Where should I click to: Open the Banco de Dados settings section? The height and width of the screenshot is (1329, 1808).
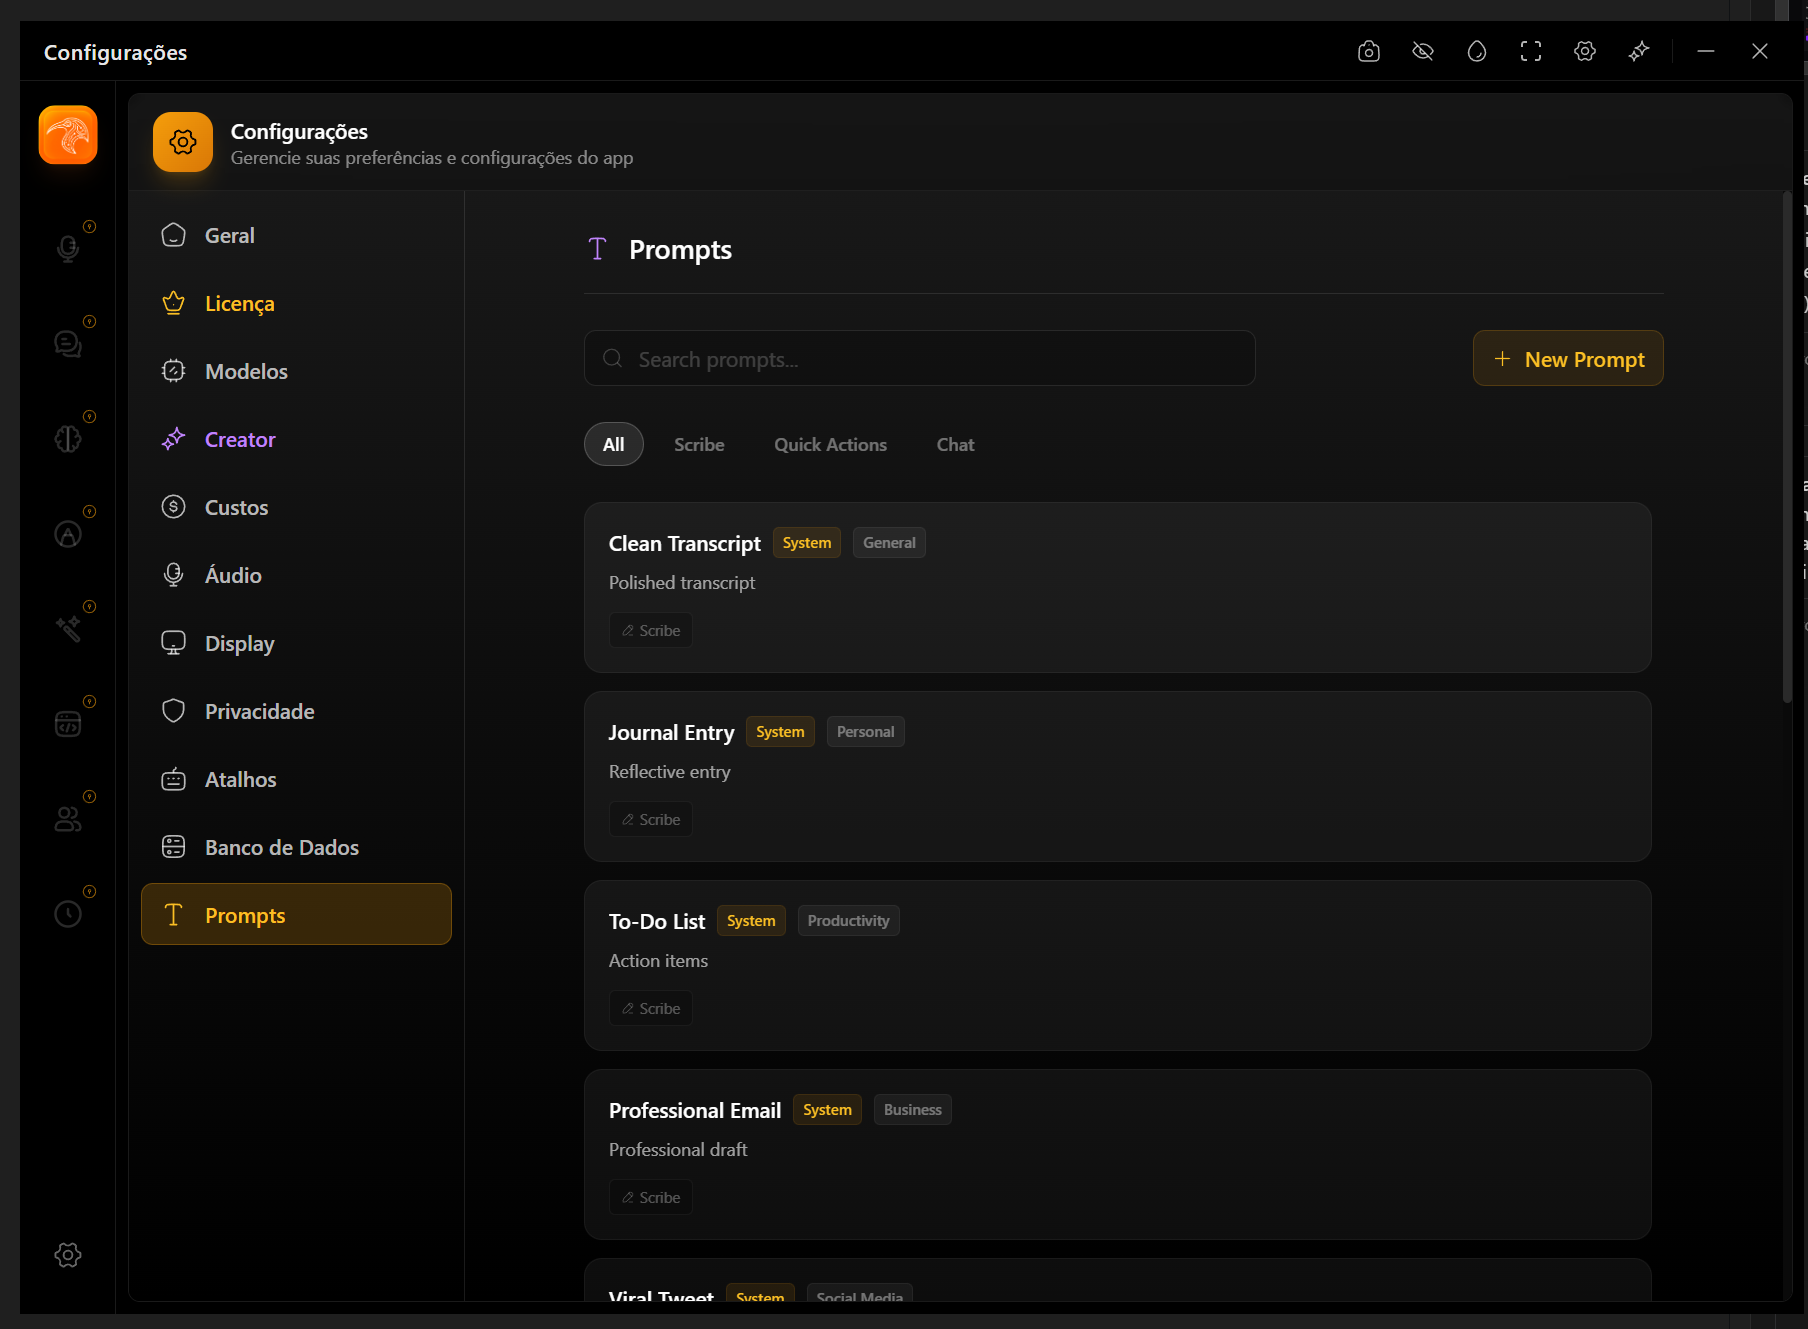296,847
